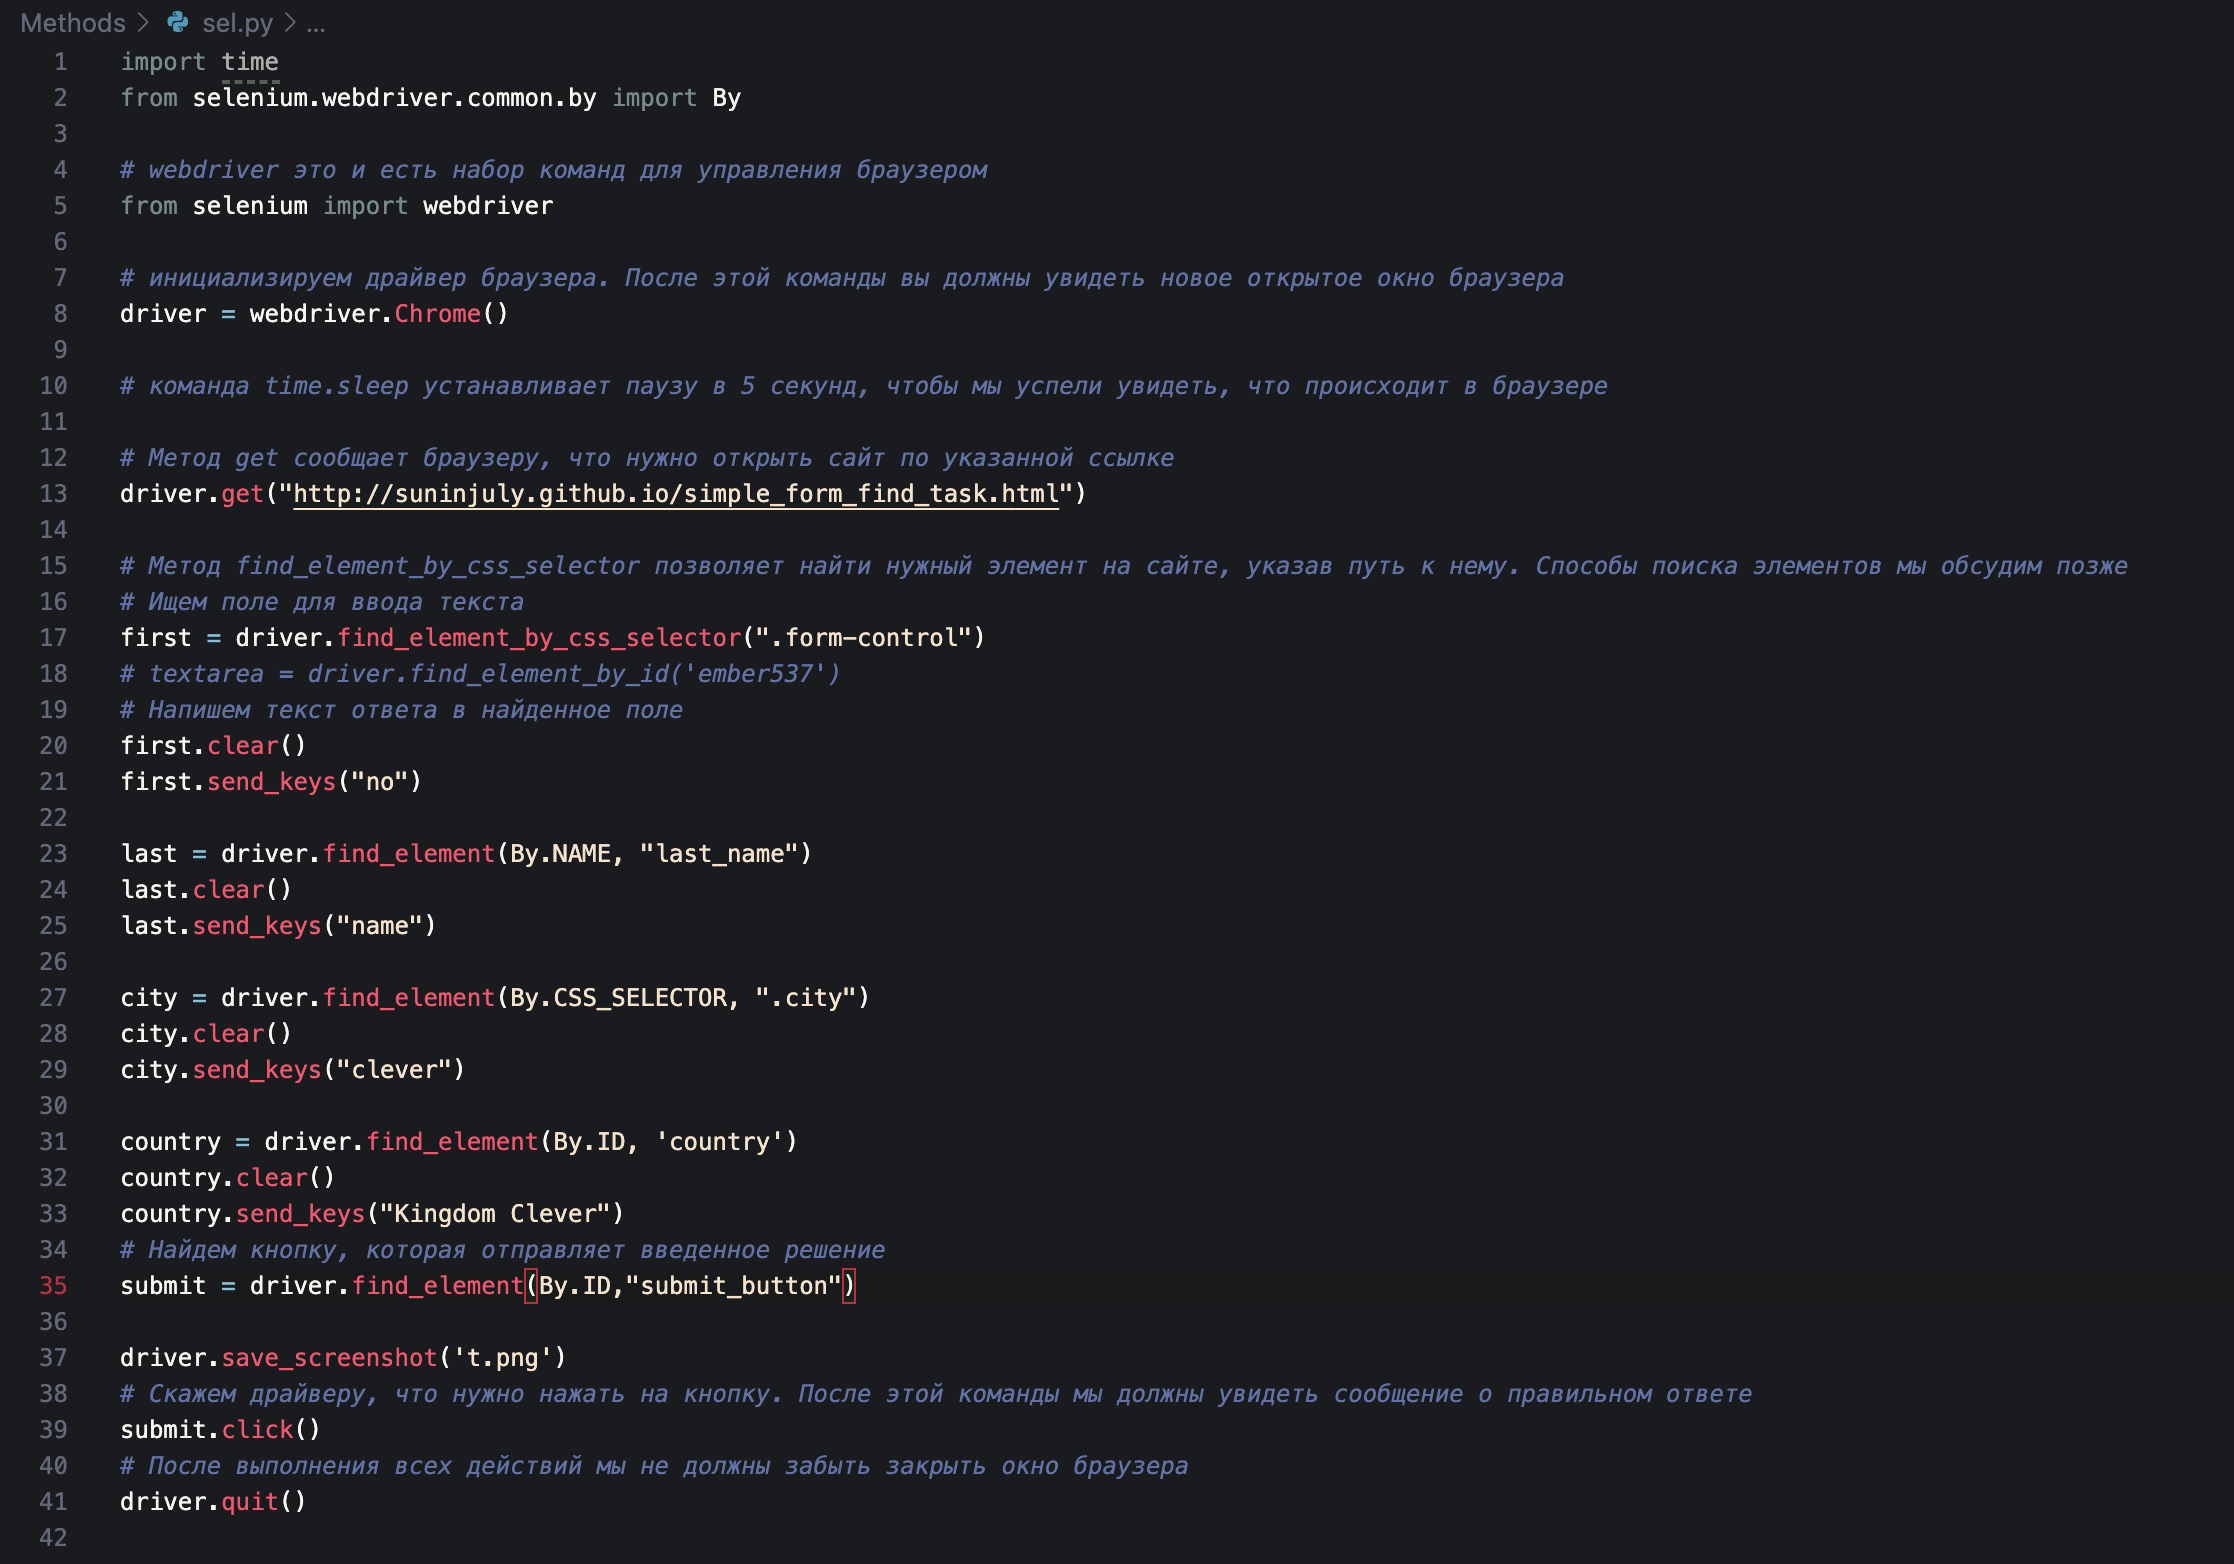Open the breadcrumb ellipsis symbol picker

pos(316,24)
